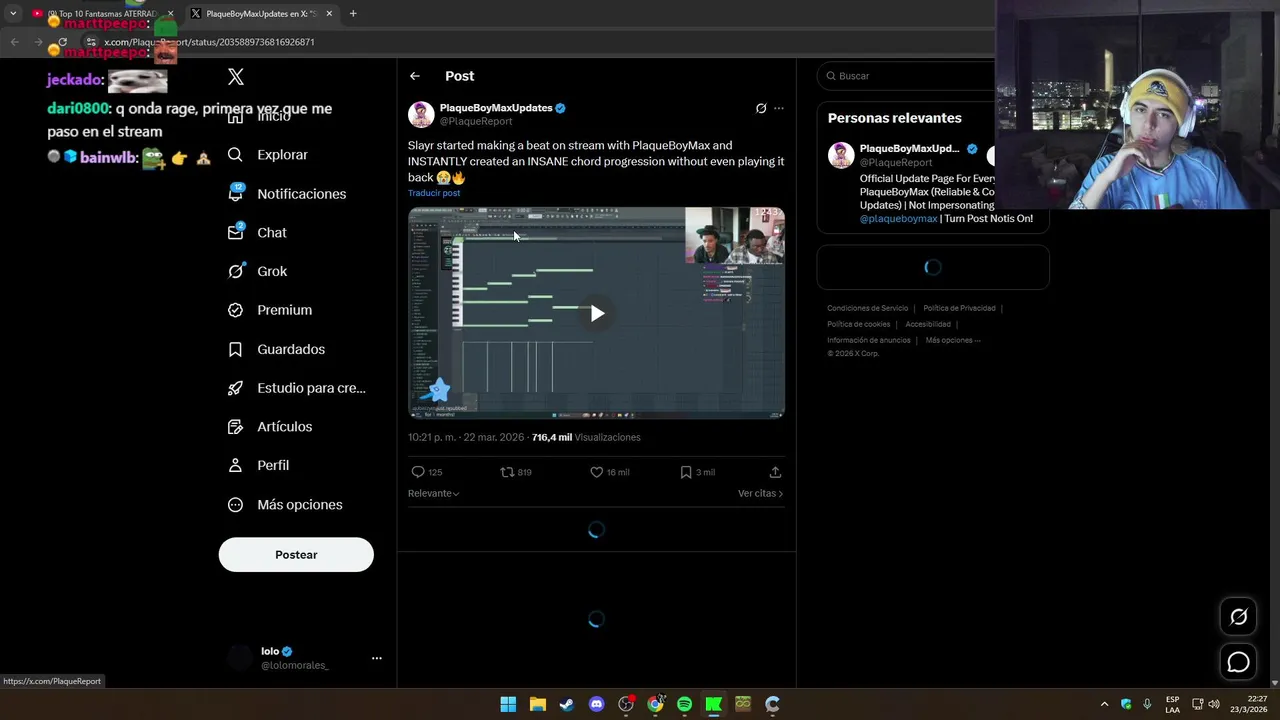Click the share icon on the post

775,472
